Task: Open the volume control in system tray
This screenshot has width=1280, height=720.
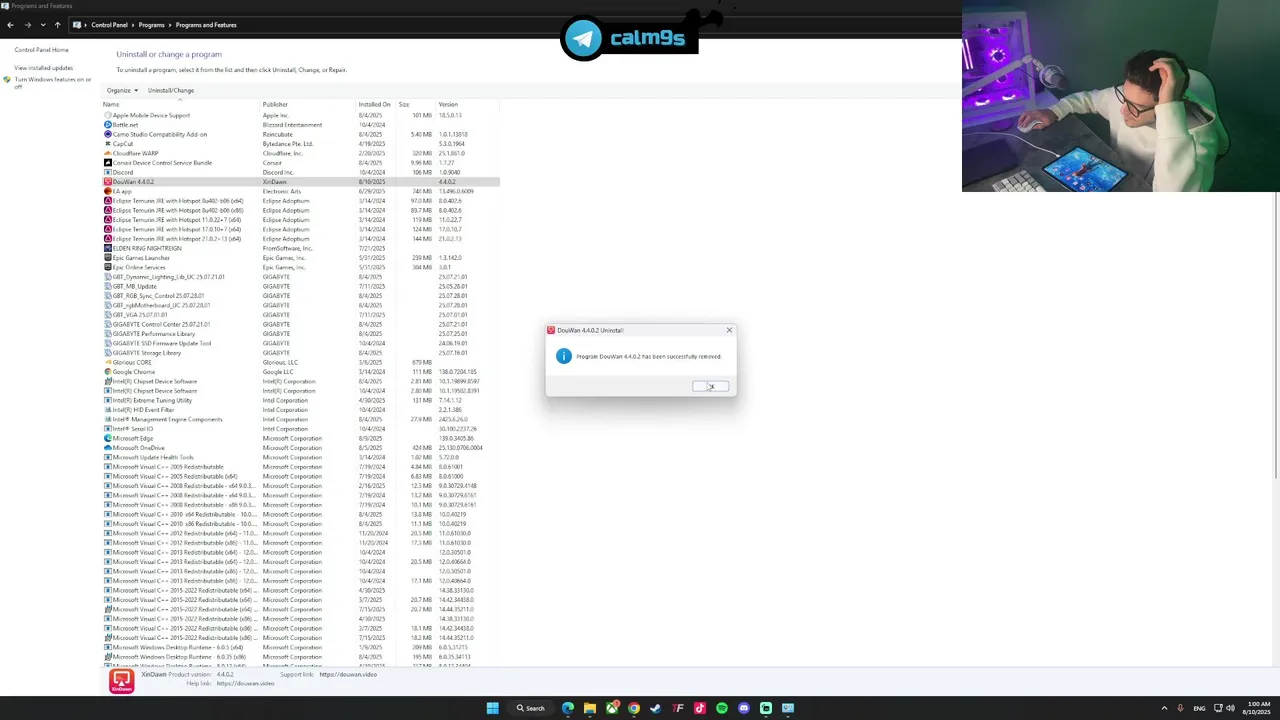Action: point(1230,708)
